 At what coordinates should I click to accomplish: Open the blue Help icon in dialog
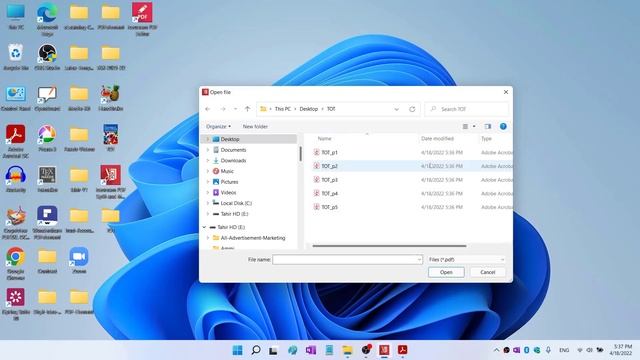click(x=503, y=127)
